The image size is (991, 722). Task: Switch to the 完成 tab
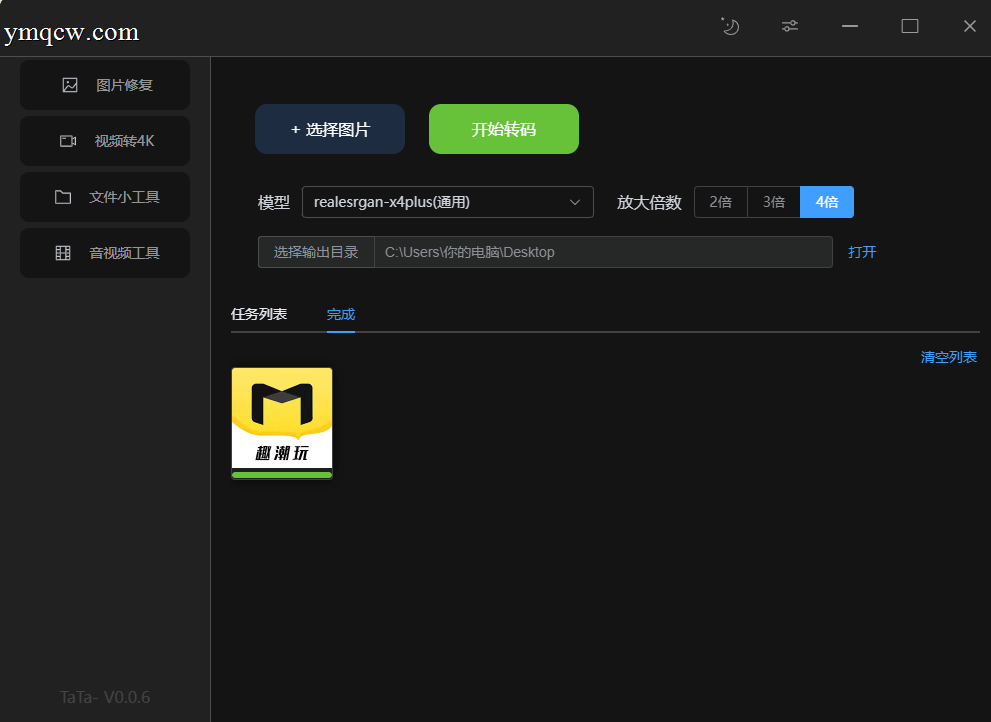pos(341,314)
